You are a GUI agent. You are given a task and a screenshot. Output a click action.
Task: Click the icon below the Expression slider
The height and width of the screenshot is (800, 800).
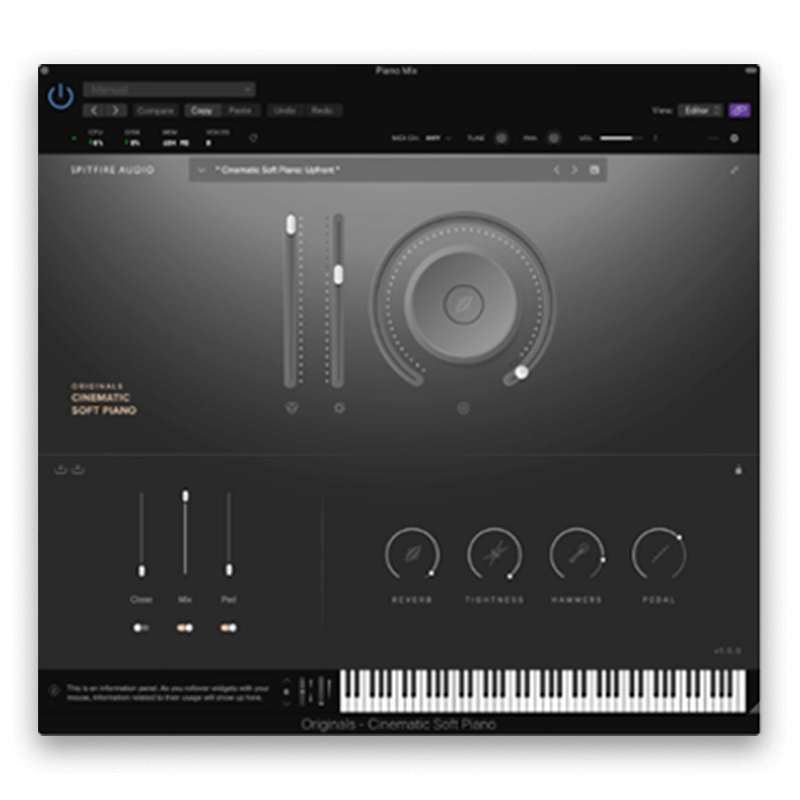click(x=292, y=408)
